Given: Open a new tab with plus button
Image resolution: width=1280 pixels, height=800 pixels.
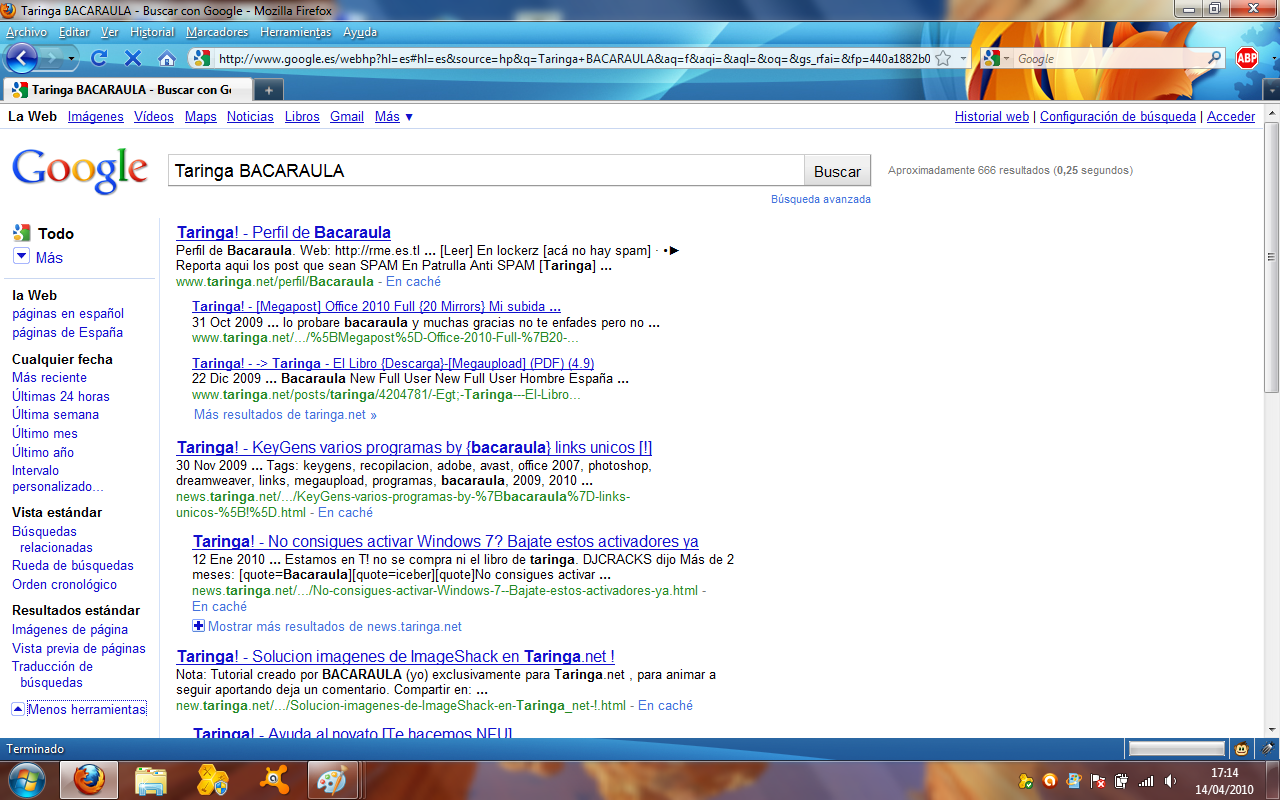Looking at the screenshot, I should (x=268, y=90).
